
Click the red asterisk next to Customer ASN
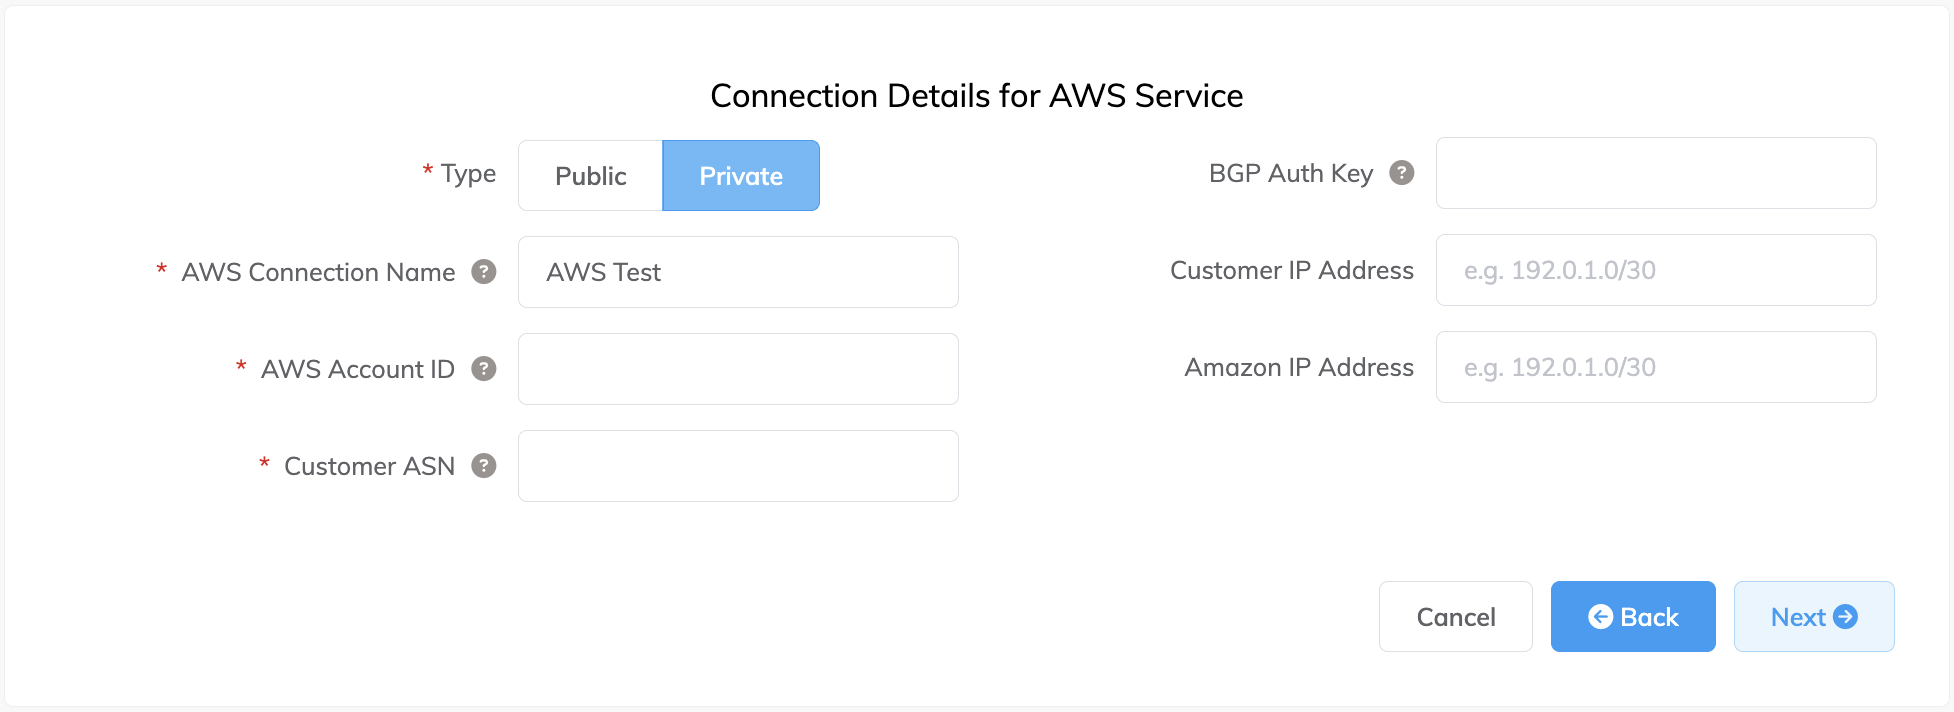[263, 464]
